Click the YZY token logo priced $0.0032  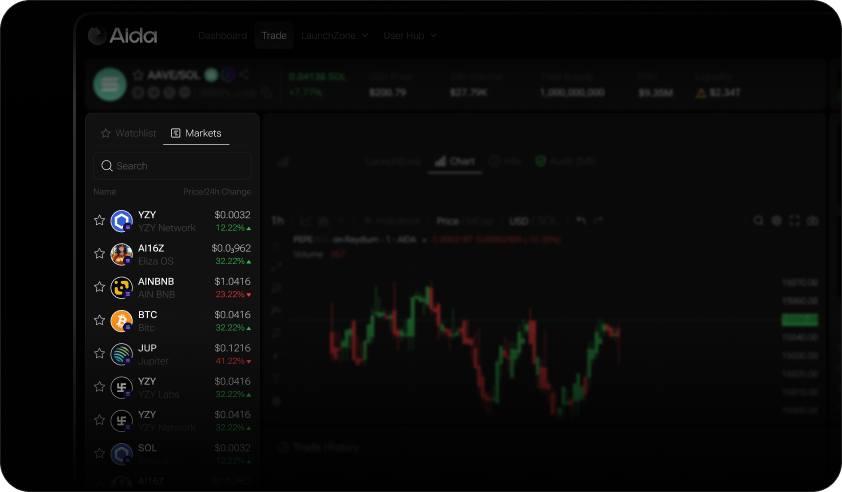[x=121, y=221]
